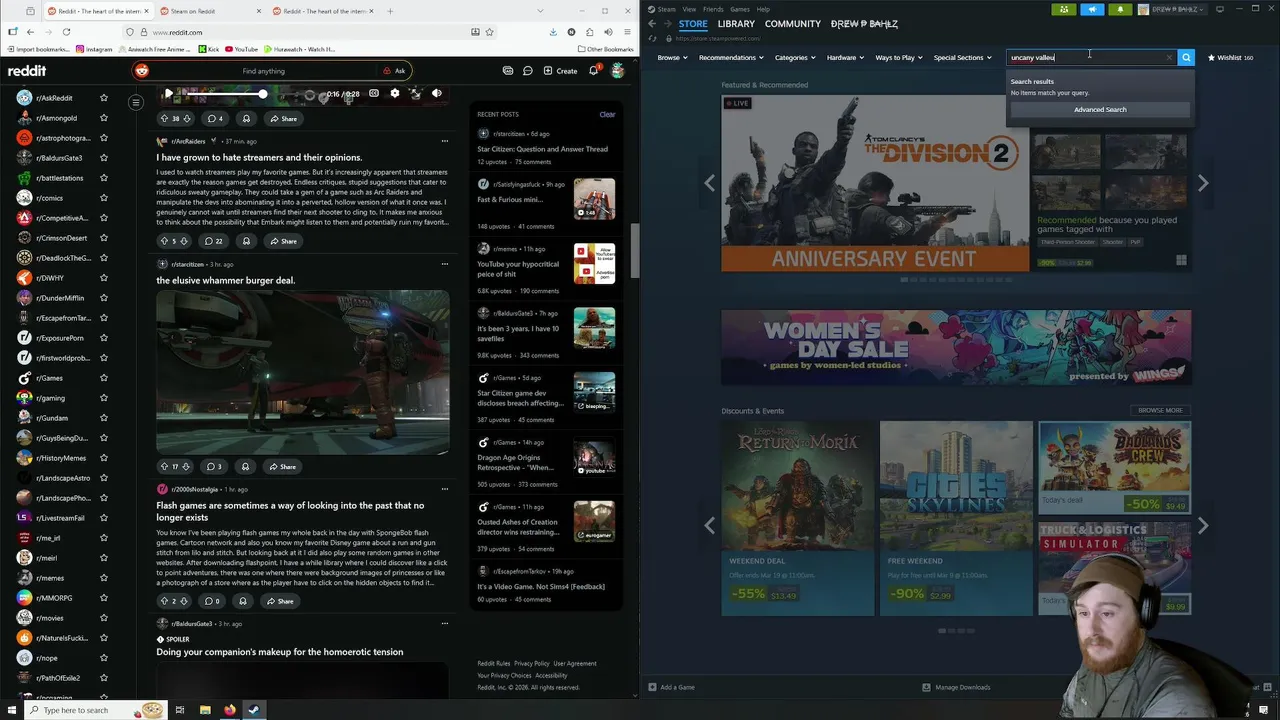Screen dimensions: 1280x720
Task: Clear the Steam search field with X
Action: click(x=1169, y=58)
